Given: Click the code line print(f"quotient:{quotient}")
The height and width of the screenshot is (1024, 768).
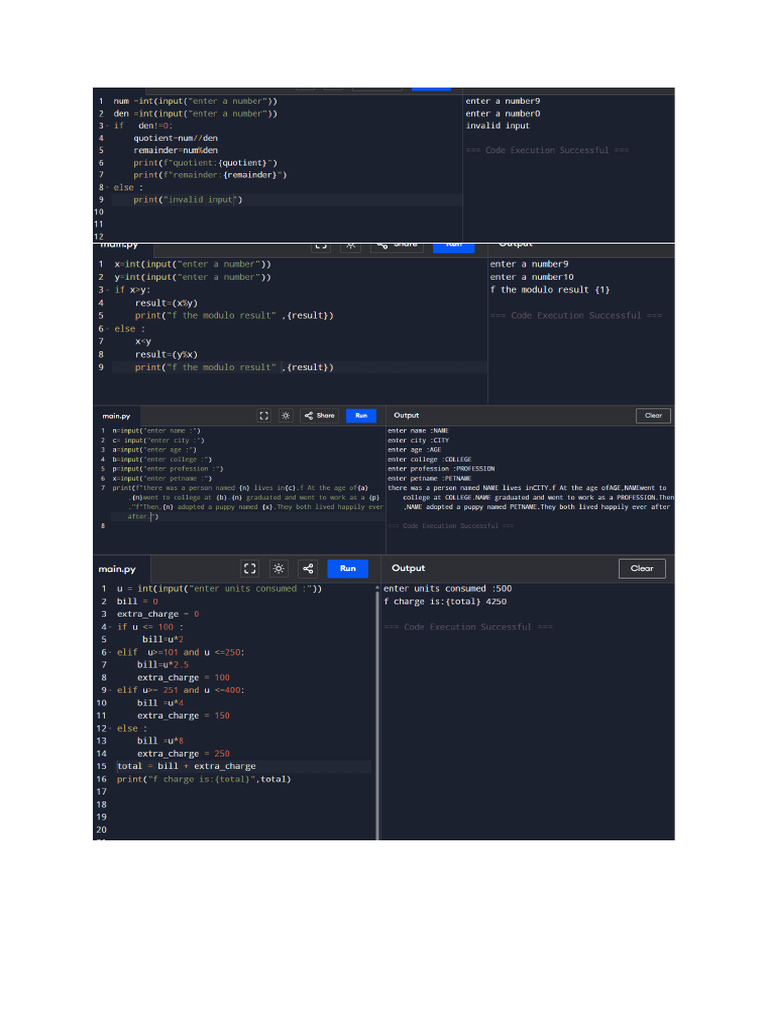Looking at the screenshot, I should tap(205, 163).
